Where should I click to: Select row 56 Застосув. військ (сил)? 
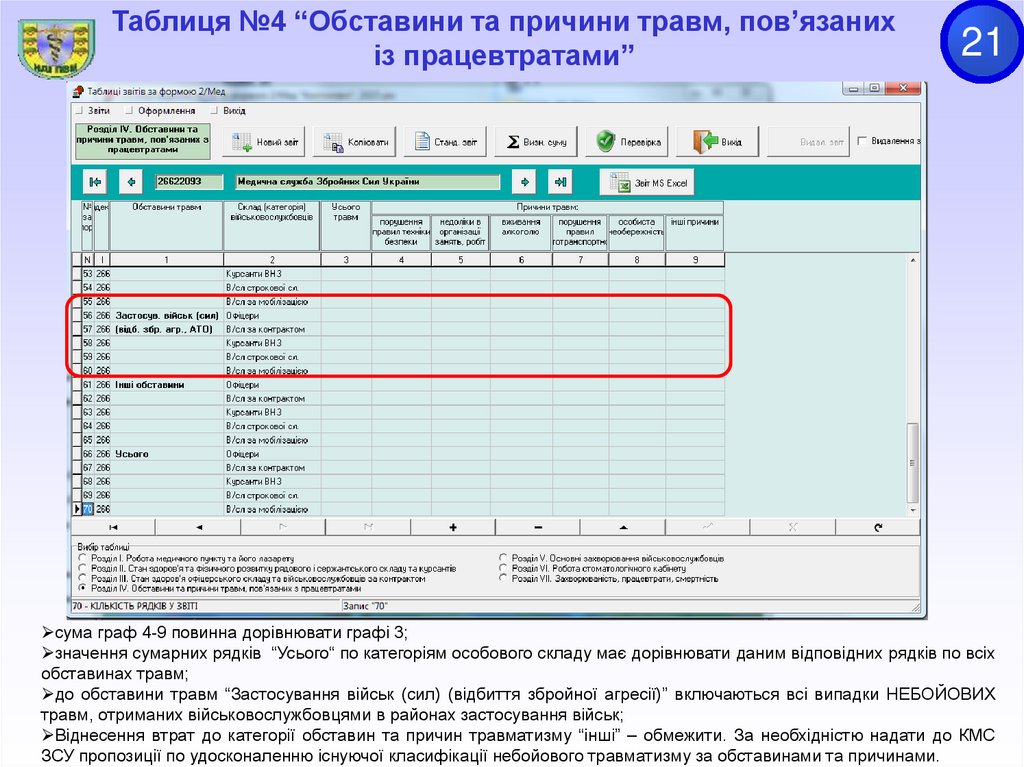coord(398,316)
